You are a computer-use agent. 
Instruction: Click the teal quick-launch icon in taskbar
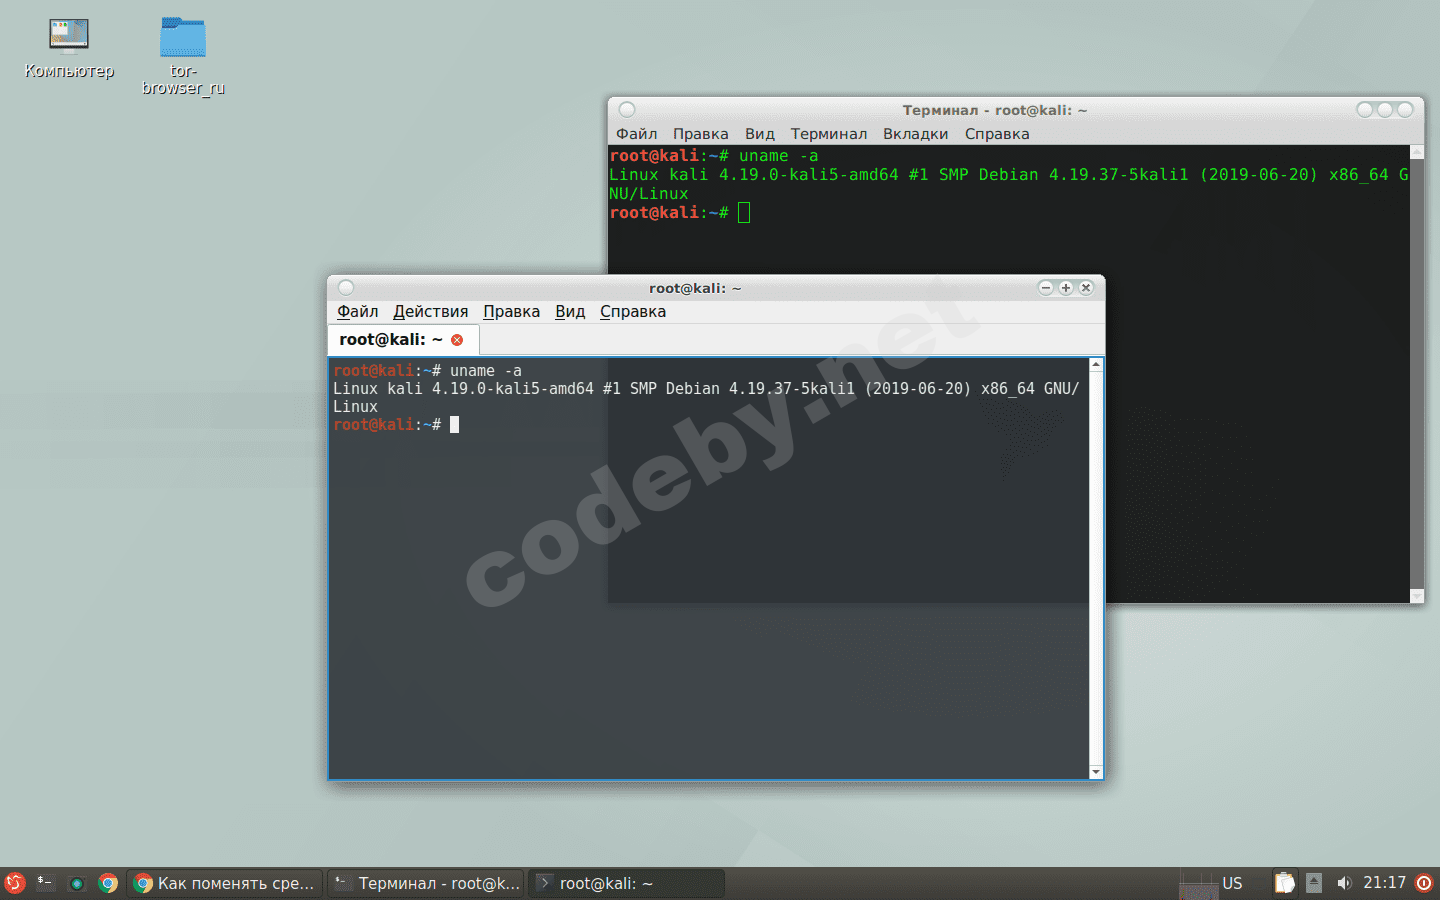point(77,883)
